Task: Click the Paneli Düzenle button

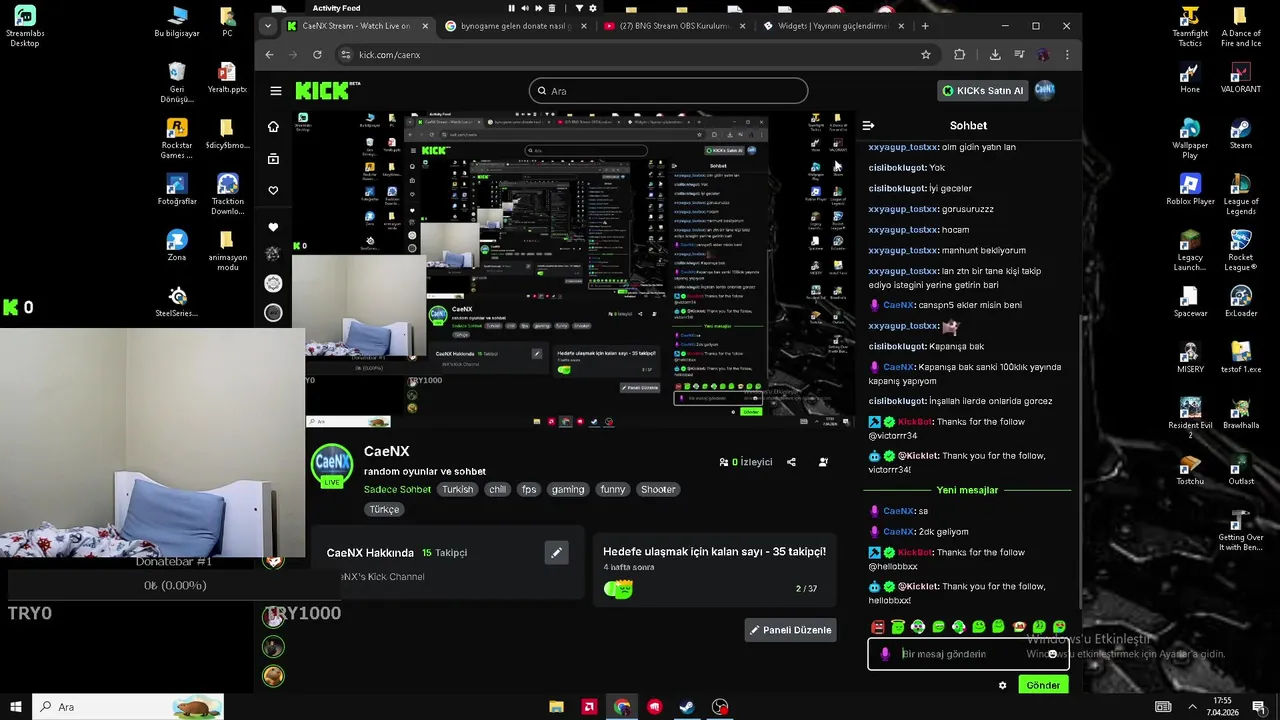Action: pos(791,630)
